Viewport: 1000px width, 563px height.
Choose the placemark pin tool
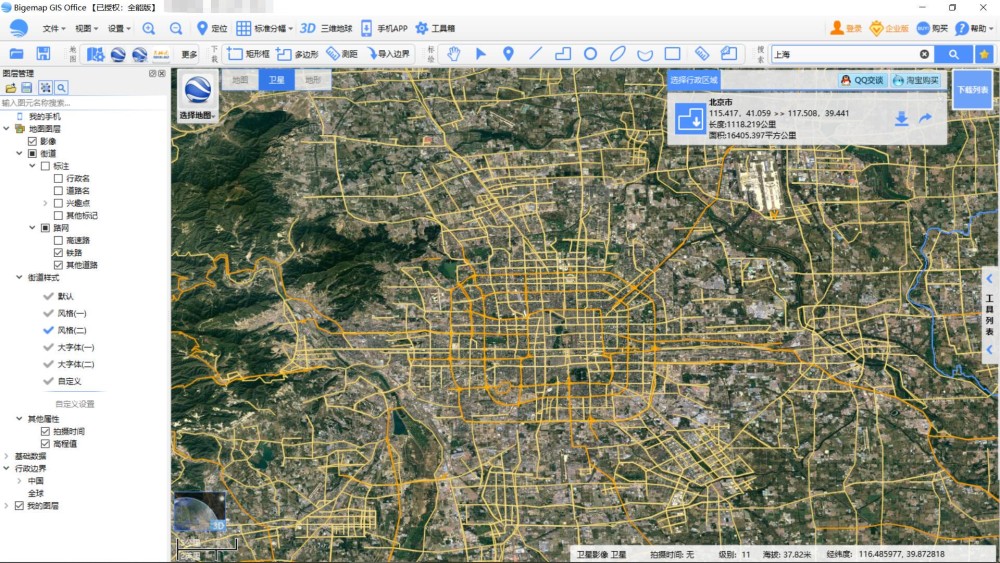point(508,54)
